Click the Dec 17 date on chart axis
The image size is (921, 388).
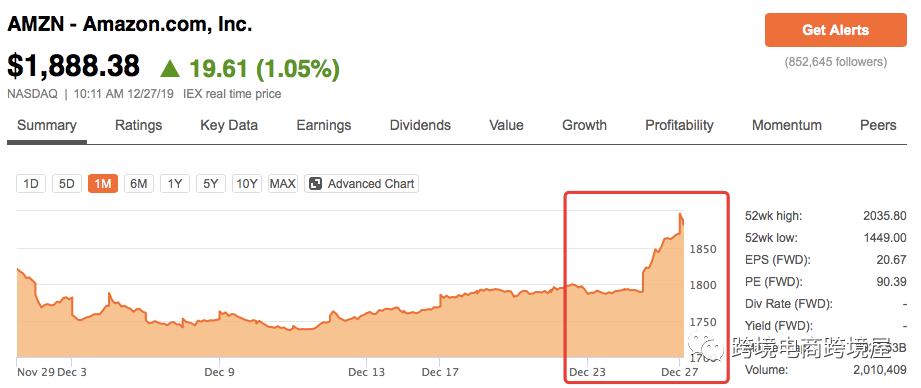pos(441,372)
